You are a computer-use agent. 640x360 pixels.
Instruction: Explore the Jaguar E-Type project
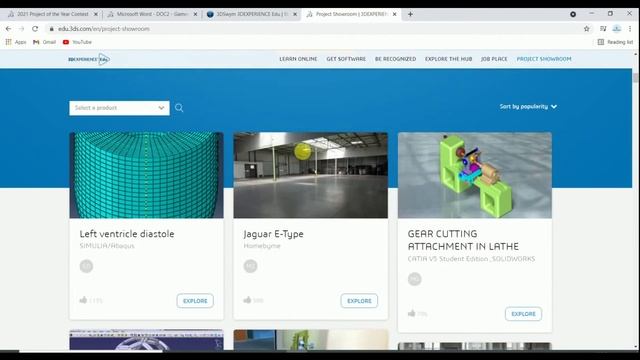pos(359,301)
